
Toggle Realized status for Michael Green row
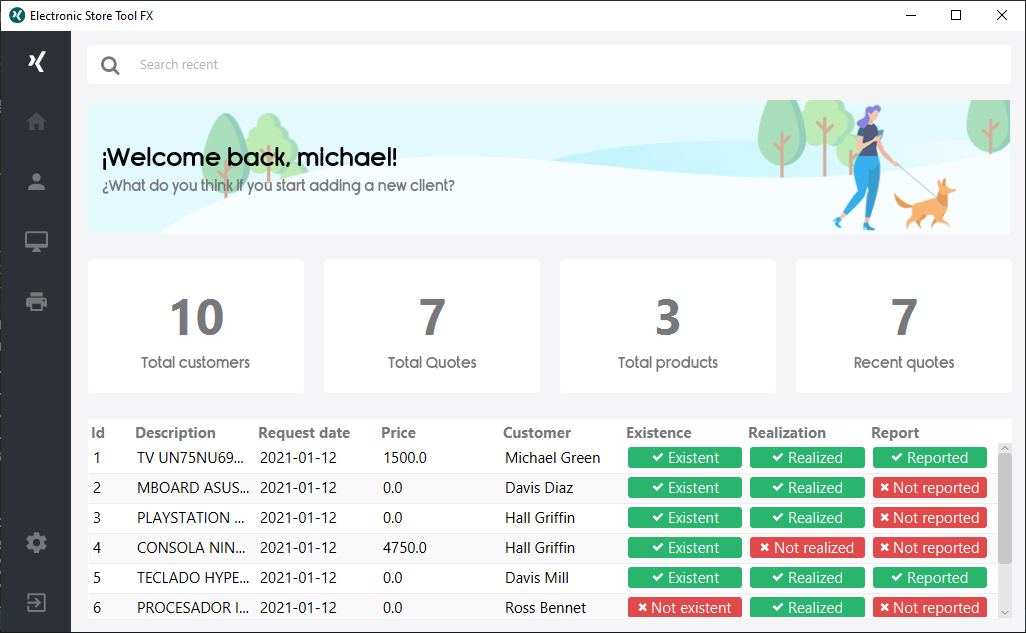[x=807, y=458]
